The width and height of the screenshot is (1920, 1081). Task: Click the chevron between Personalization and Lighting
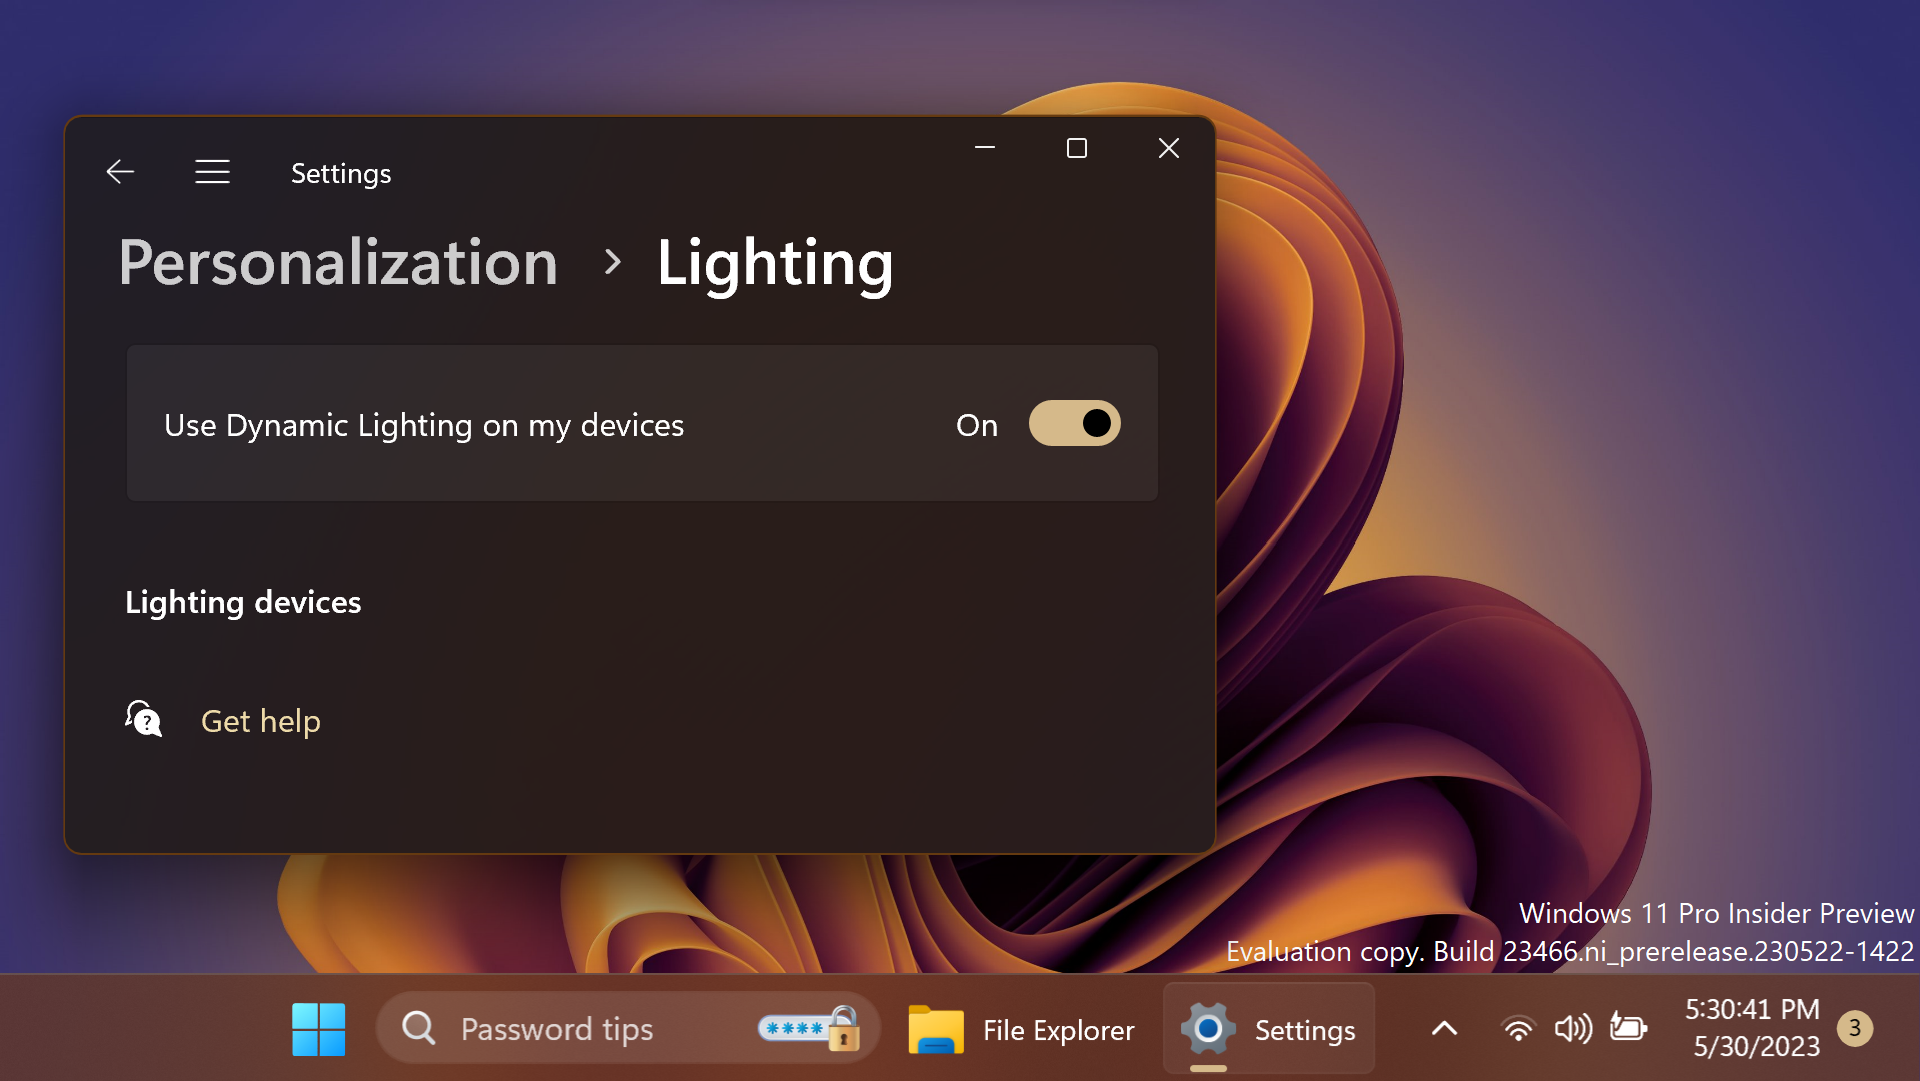[x=612, y=263]
